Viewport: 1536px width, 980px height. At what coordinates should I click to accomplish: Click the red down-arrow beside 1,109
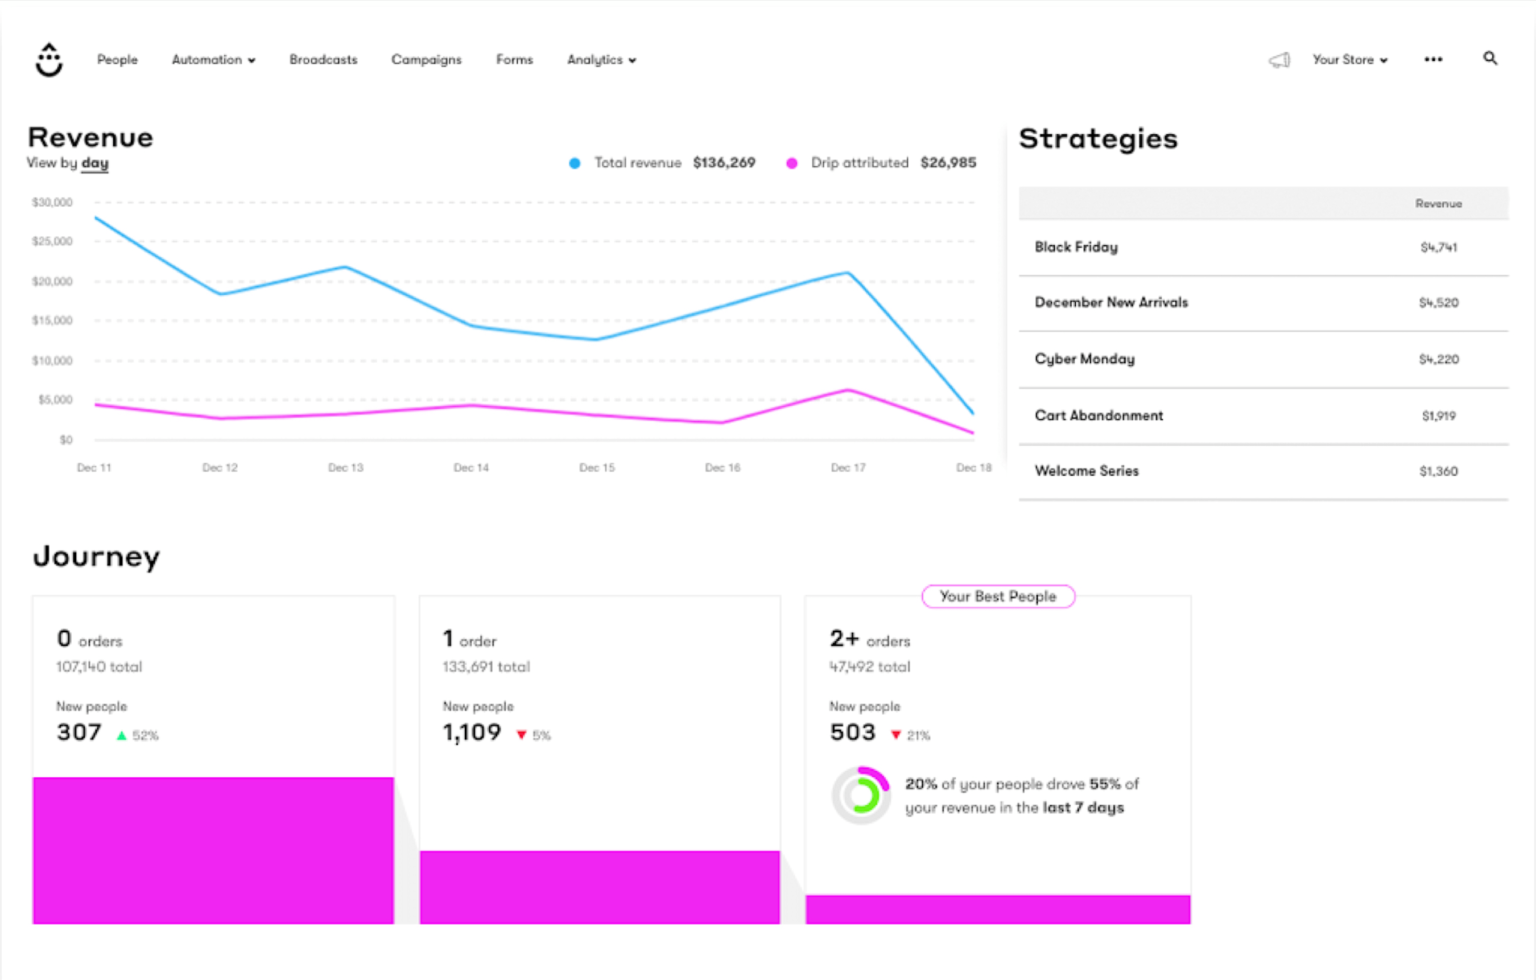point(521,734)
